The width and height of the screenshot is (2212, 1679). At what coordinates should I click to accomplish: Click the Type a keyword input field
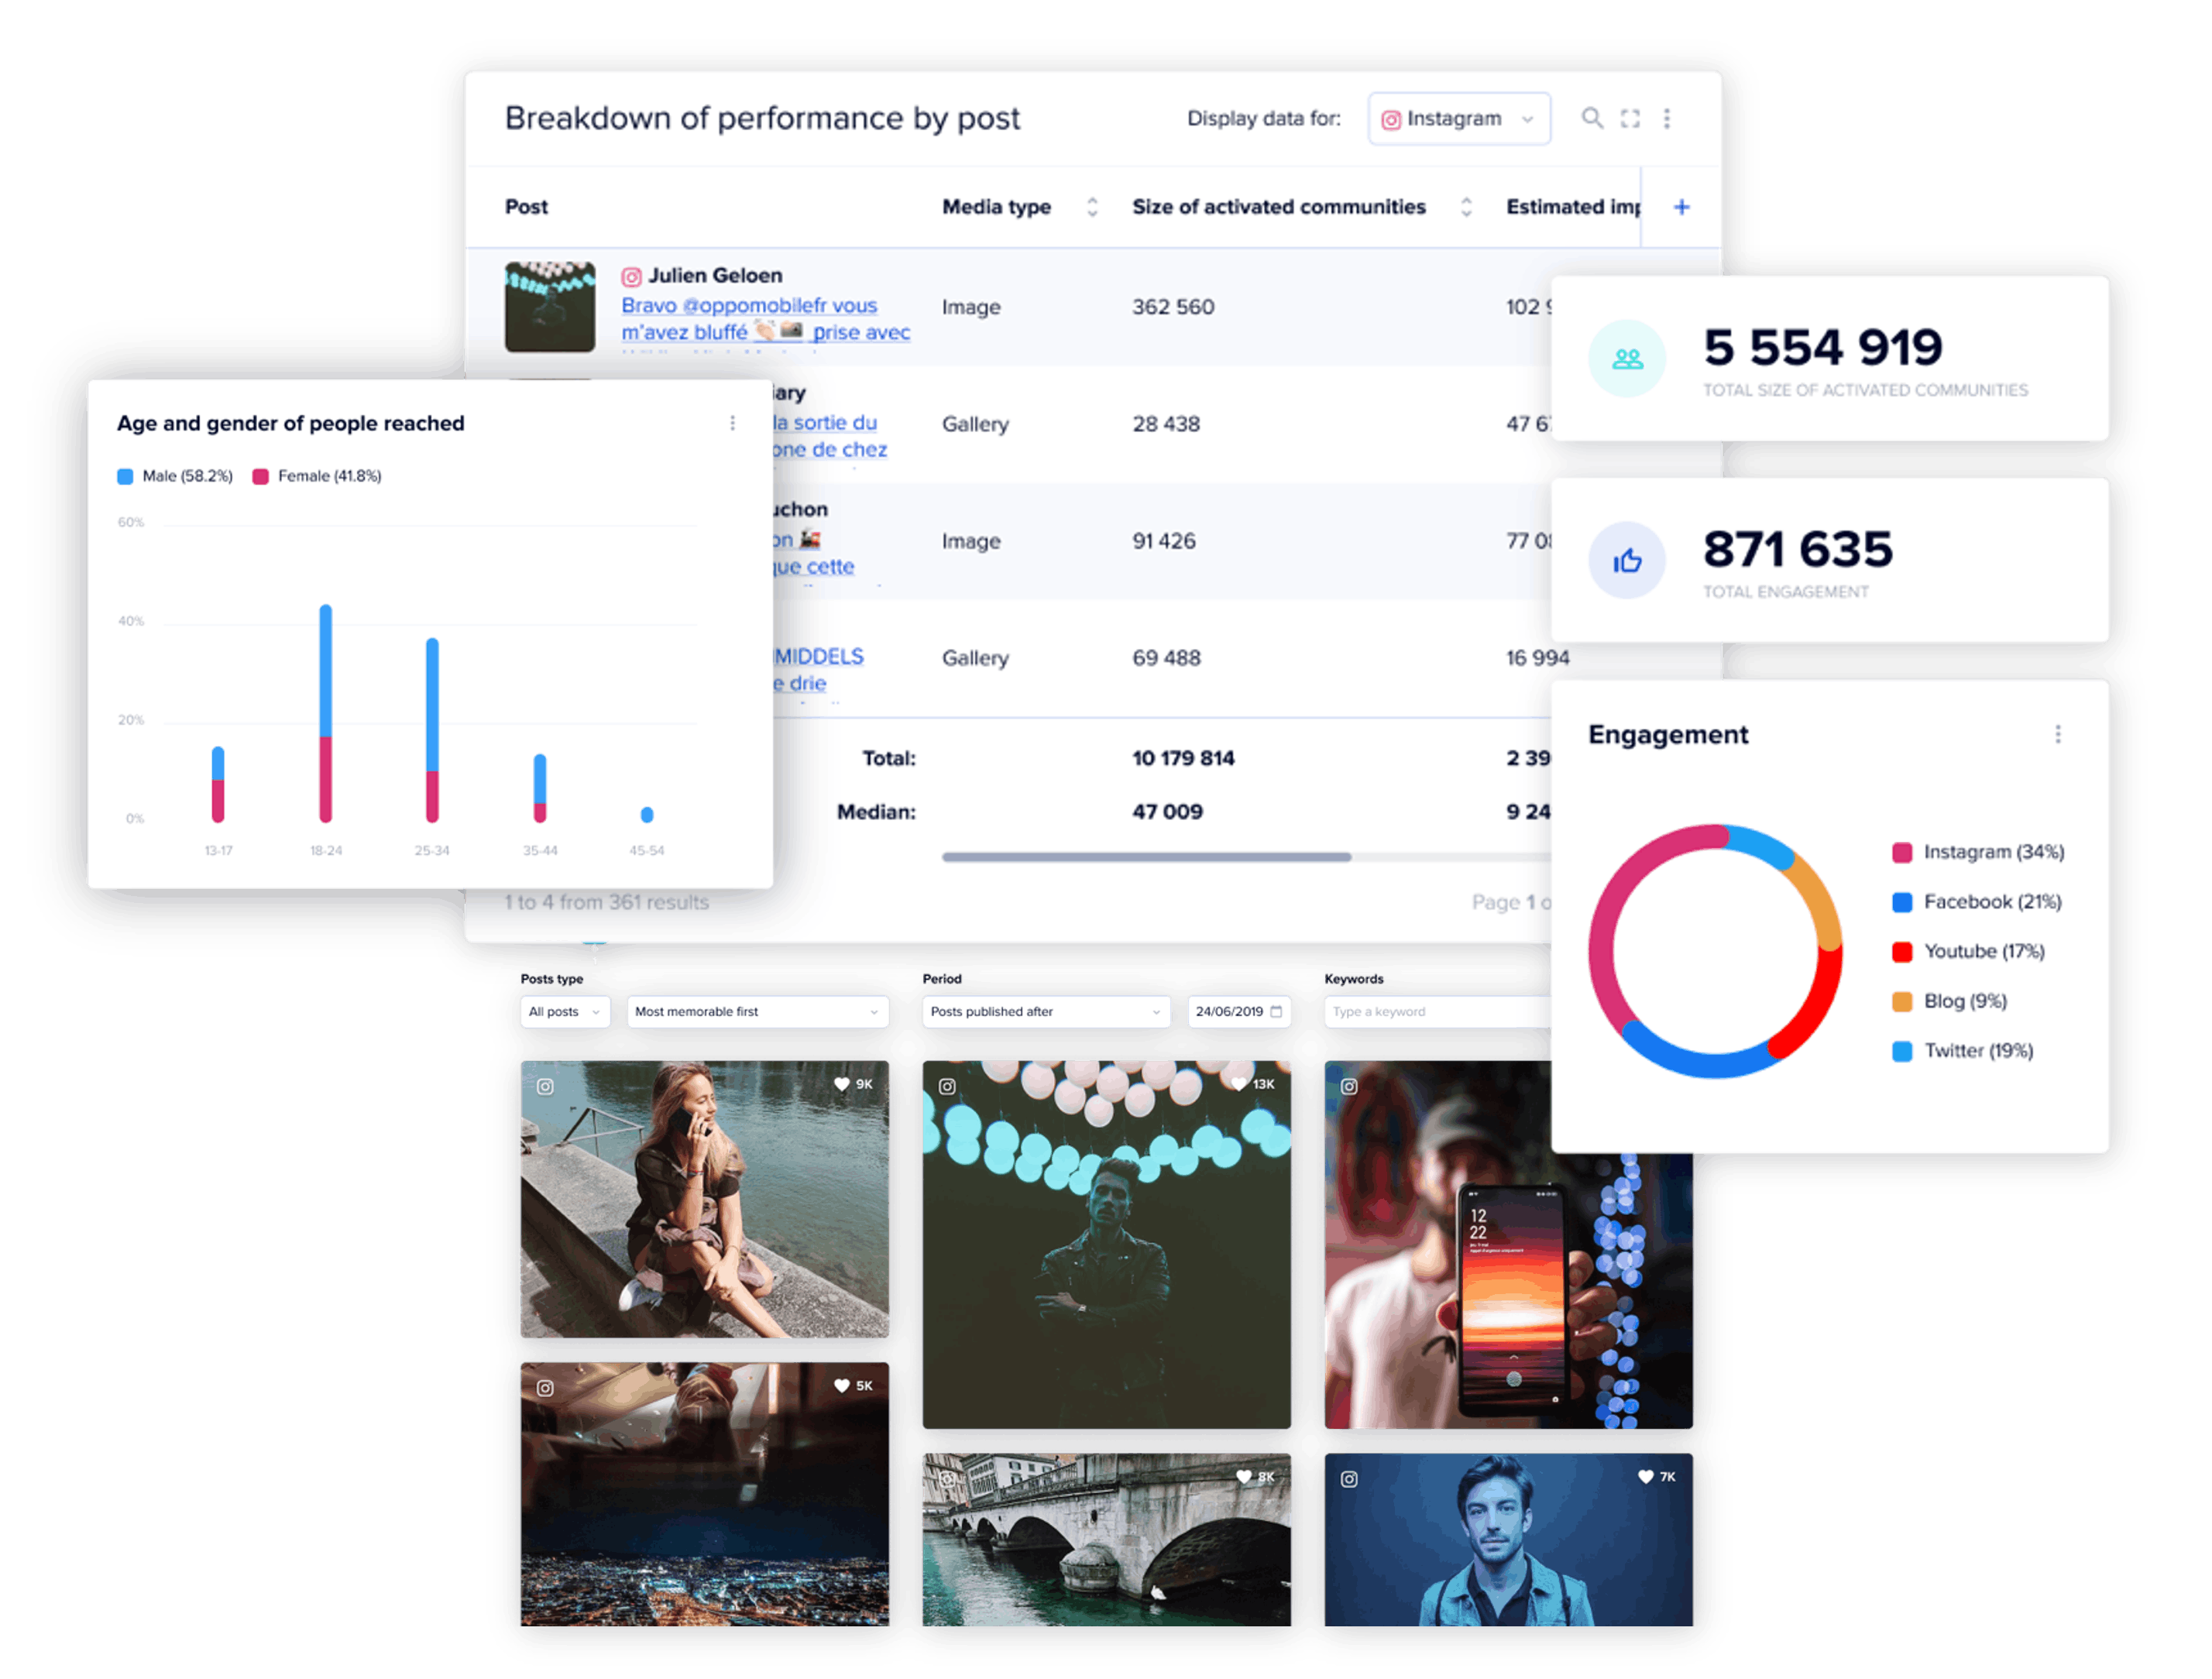[1436, 1012]
